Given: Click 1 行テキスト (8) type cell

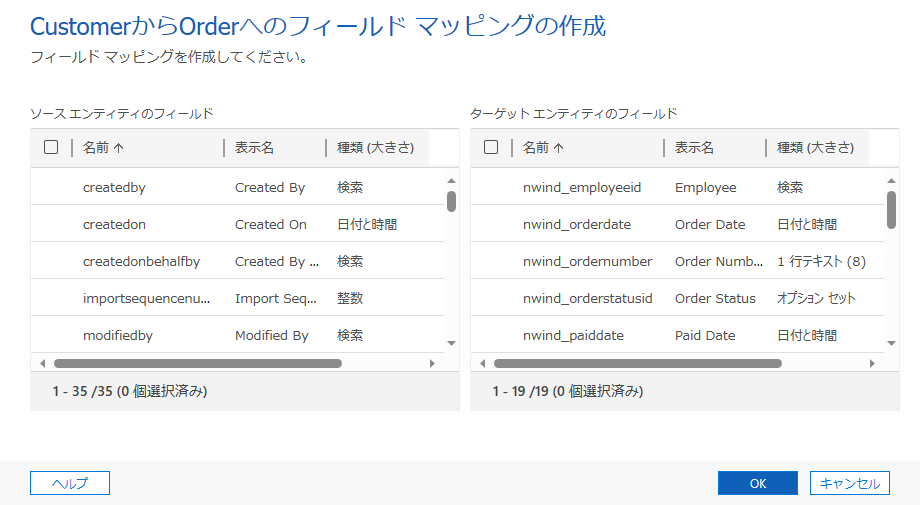Looking at the screenshot, I should [x=821, y=261].
